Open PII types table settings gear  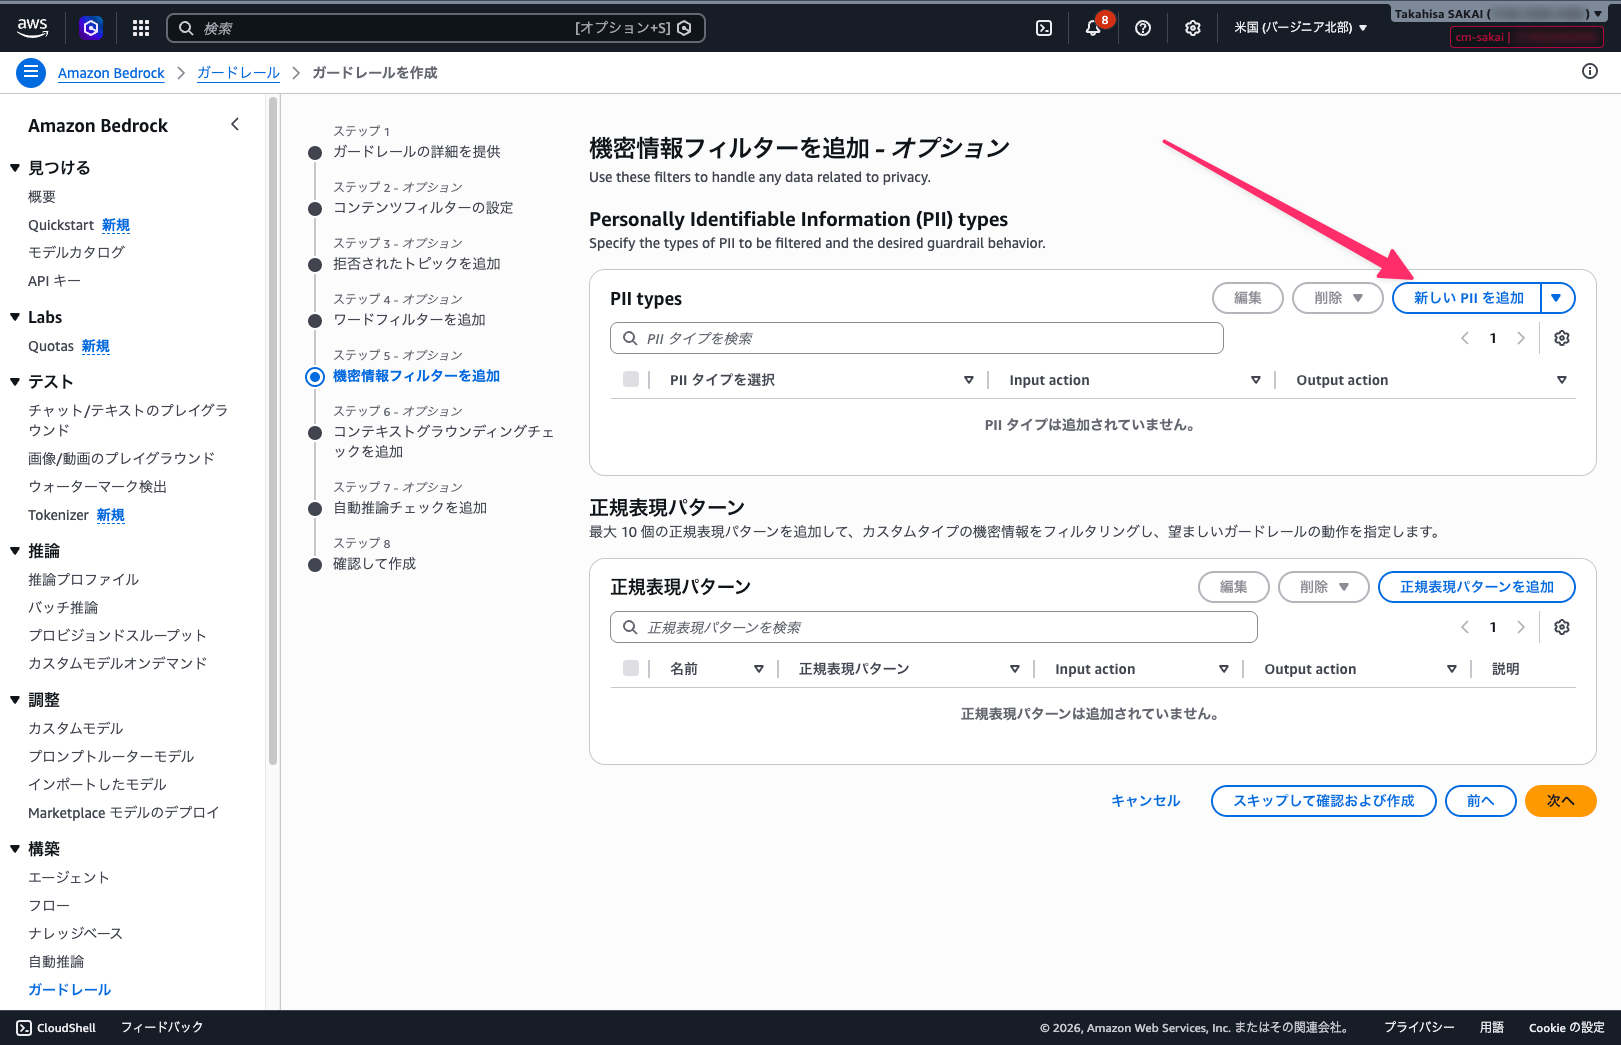coord(1561,338)
